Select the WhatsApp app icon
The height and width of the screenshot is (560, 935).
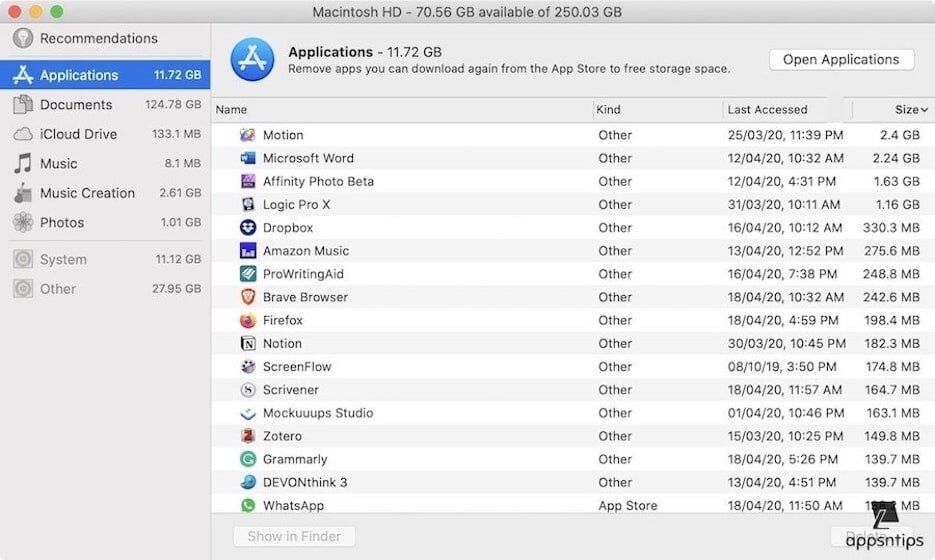click(248, 506)
